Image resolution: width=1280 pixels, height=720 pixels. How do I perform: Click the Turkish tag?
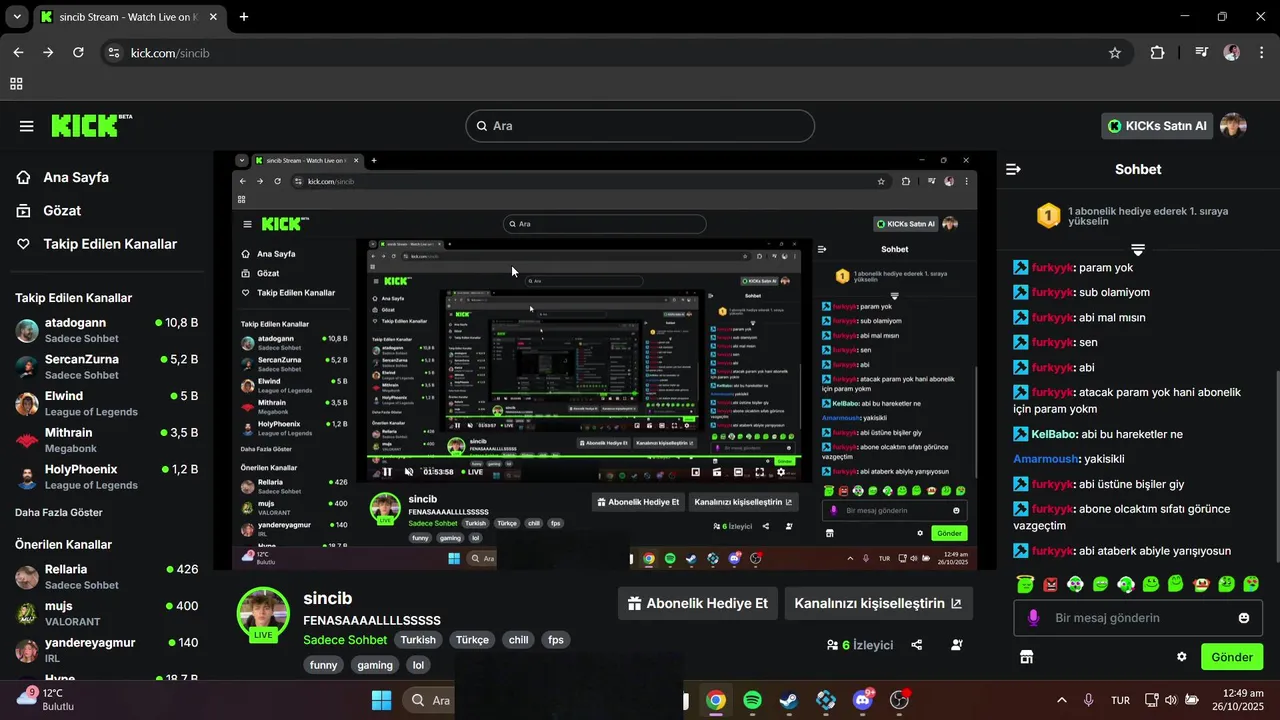click(418, 640)
